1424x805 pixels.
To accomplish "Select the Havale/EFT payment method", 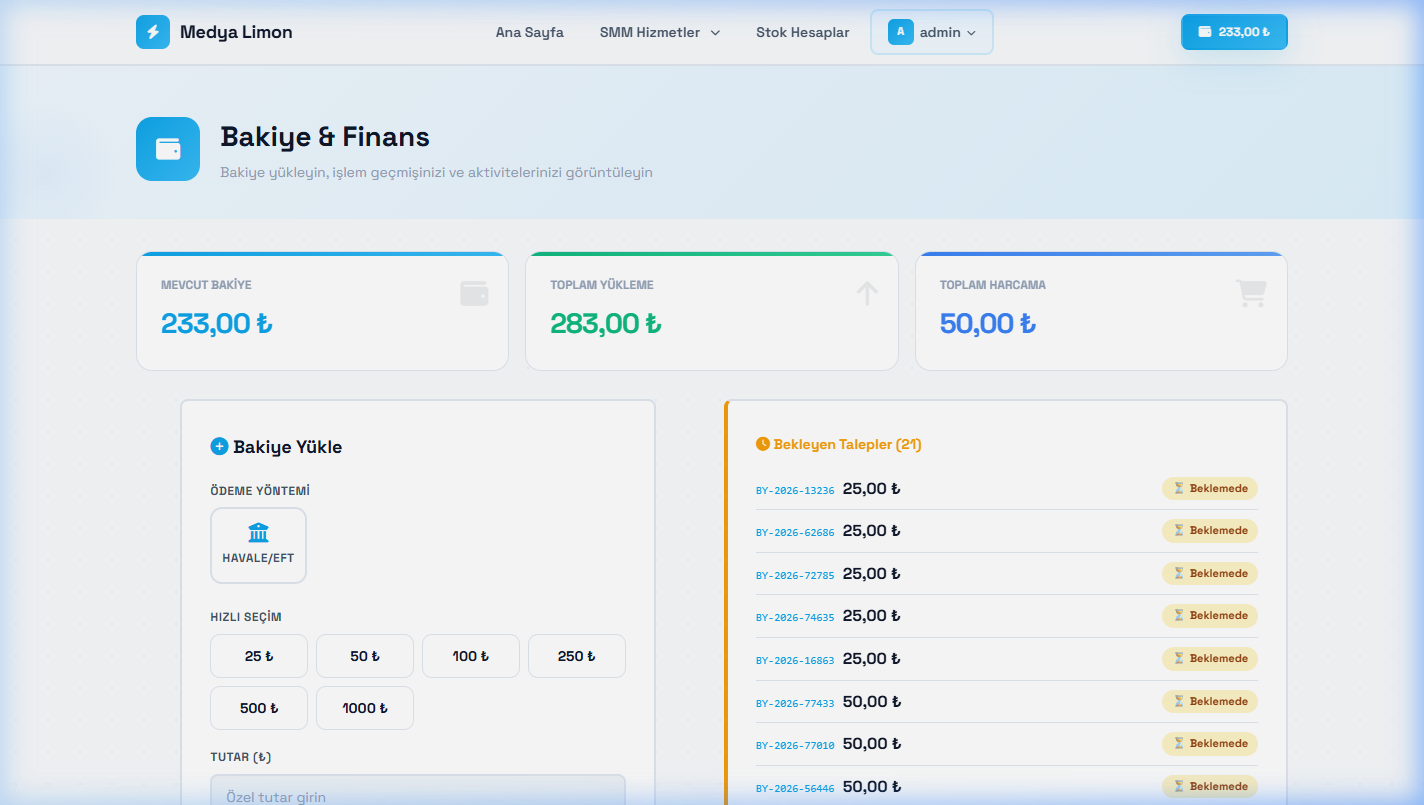I will [258, 545].
